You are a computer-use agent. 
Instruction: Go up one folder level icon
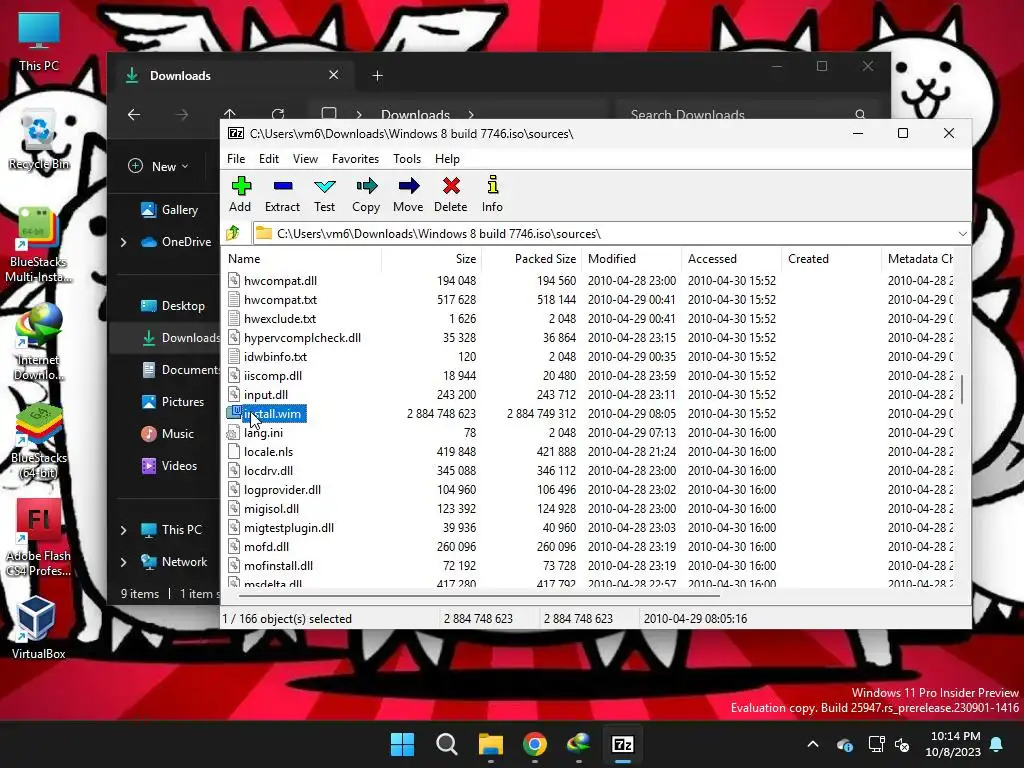coord(233,233)
